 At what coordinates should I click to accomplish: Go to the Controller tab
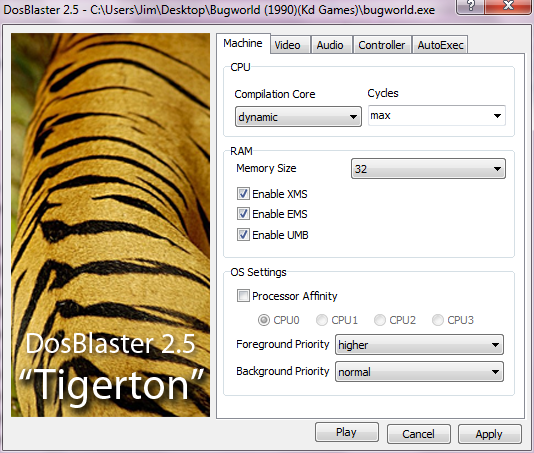click(x=382, y=45)
